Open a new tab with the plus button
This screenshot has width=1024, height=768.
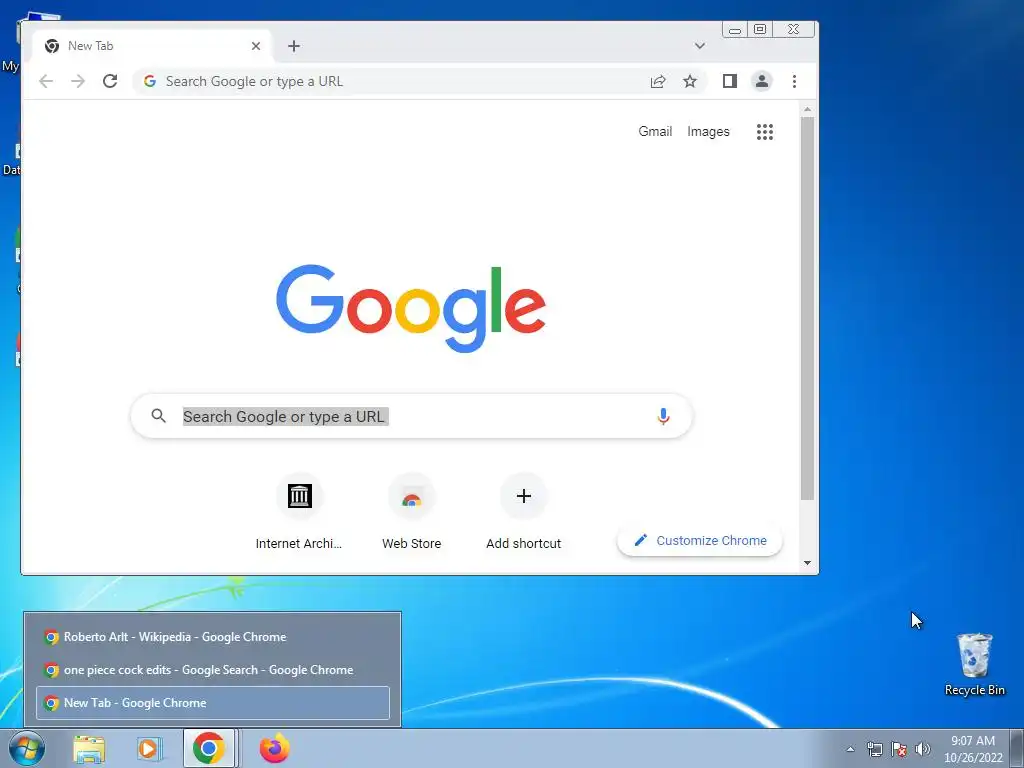[294, 46]
